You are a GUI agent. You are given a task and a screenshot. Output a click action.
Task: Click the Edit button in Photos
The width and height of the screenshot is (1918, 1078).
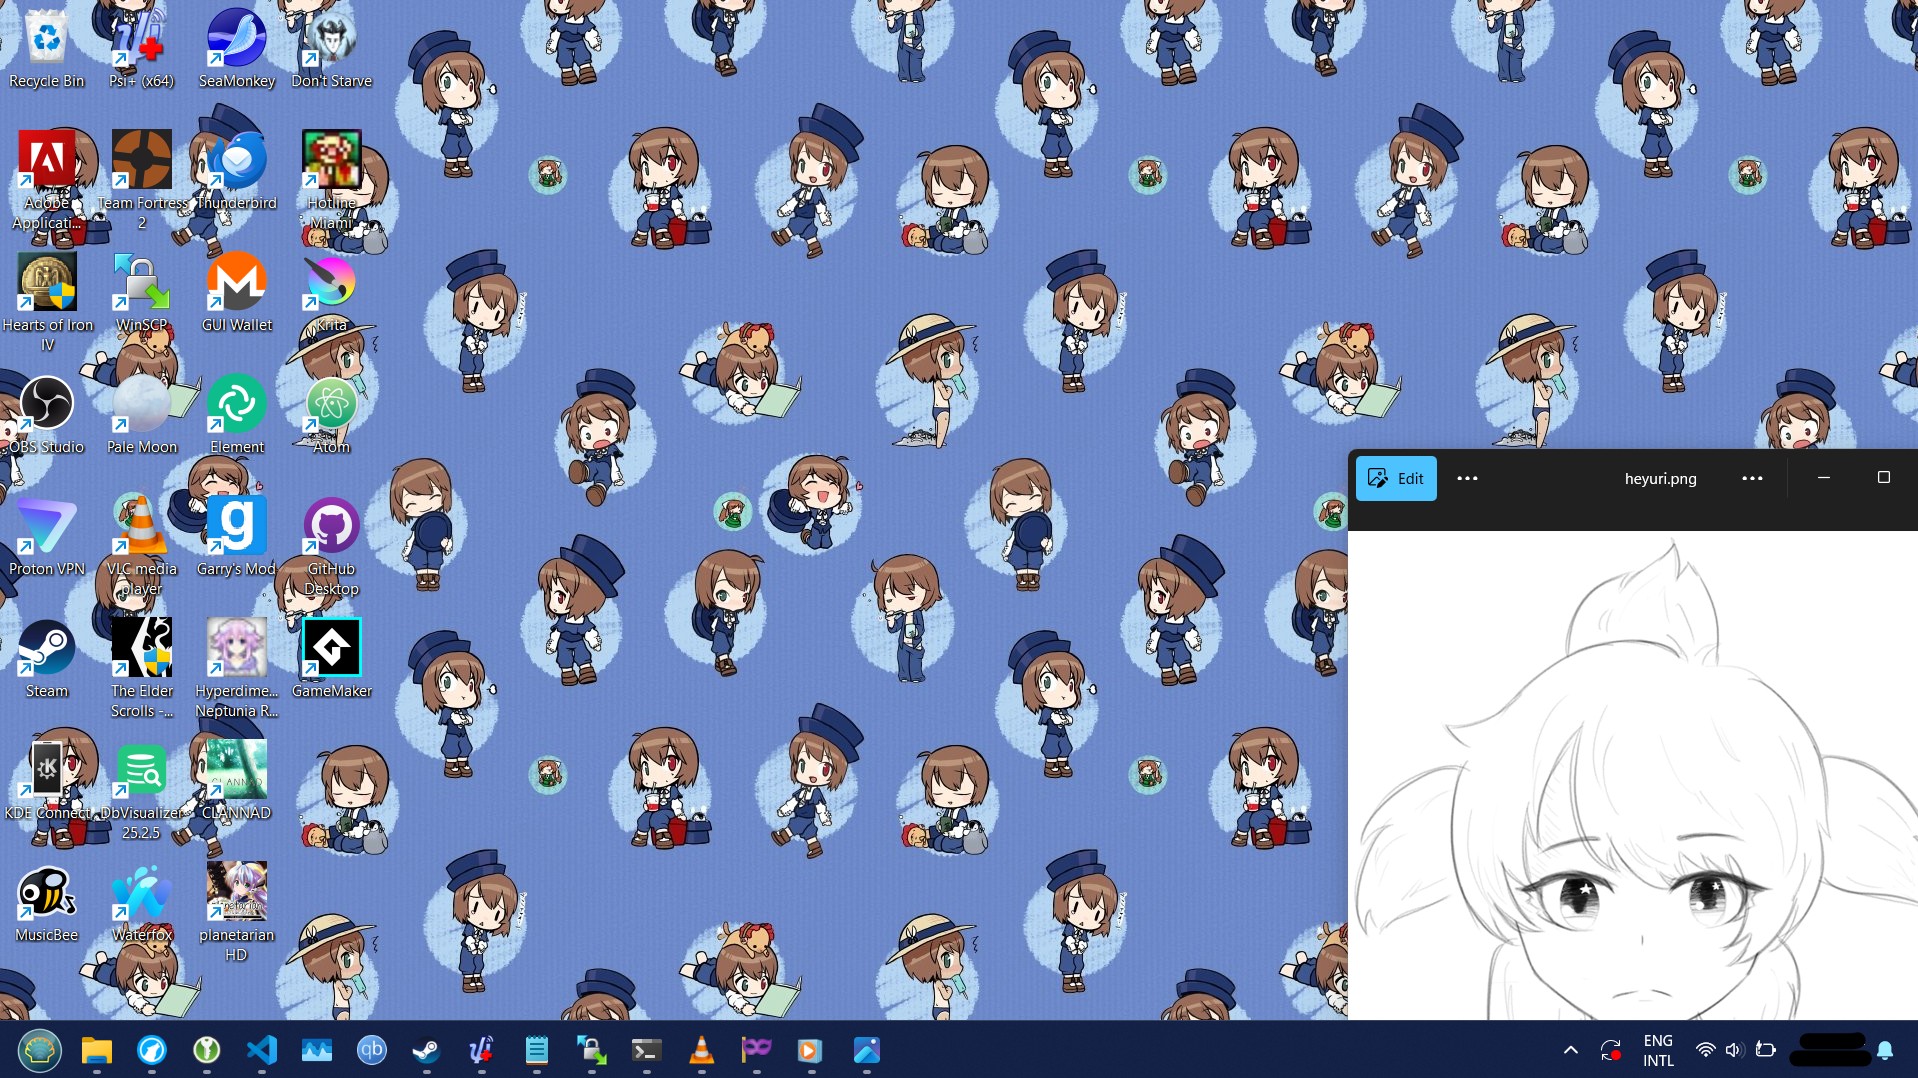[1396, 479]
